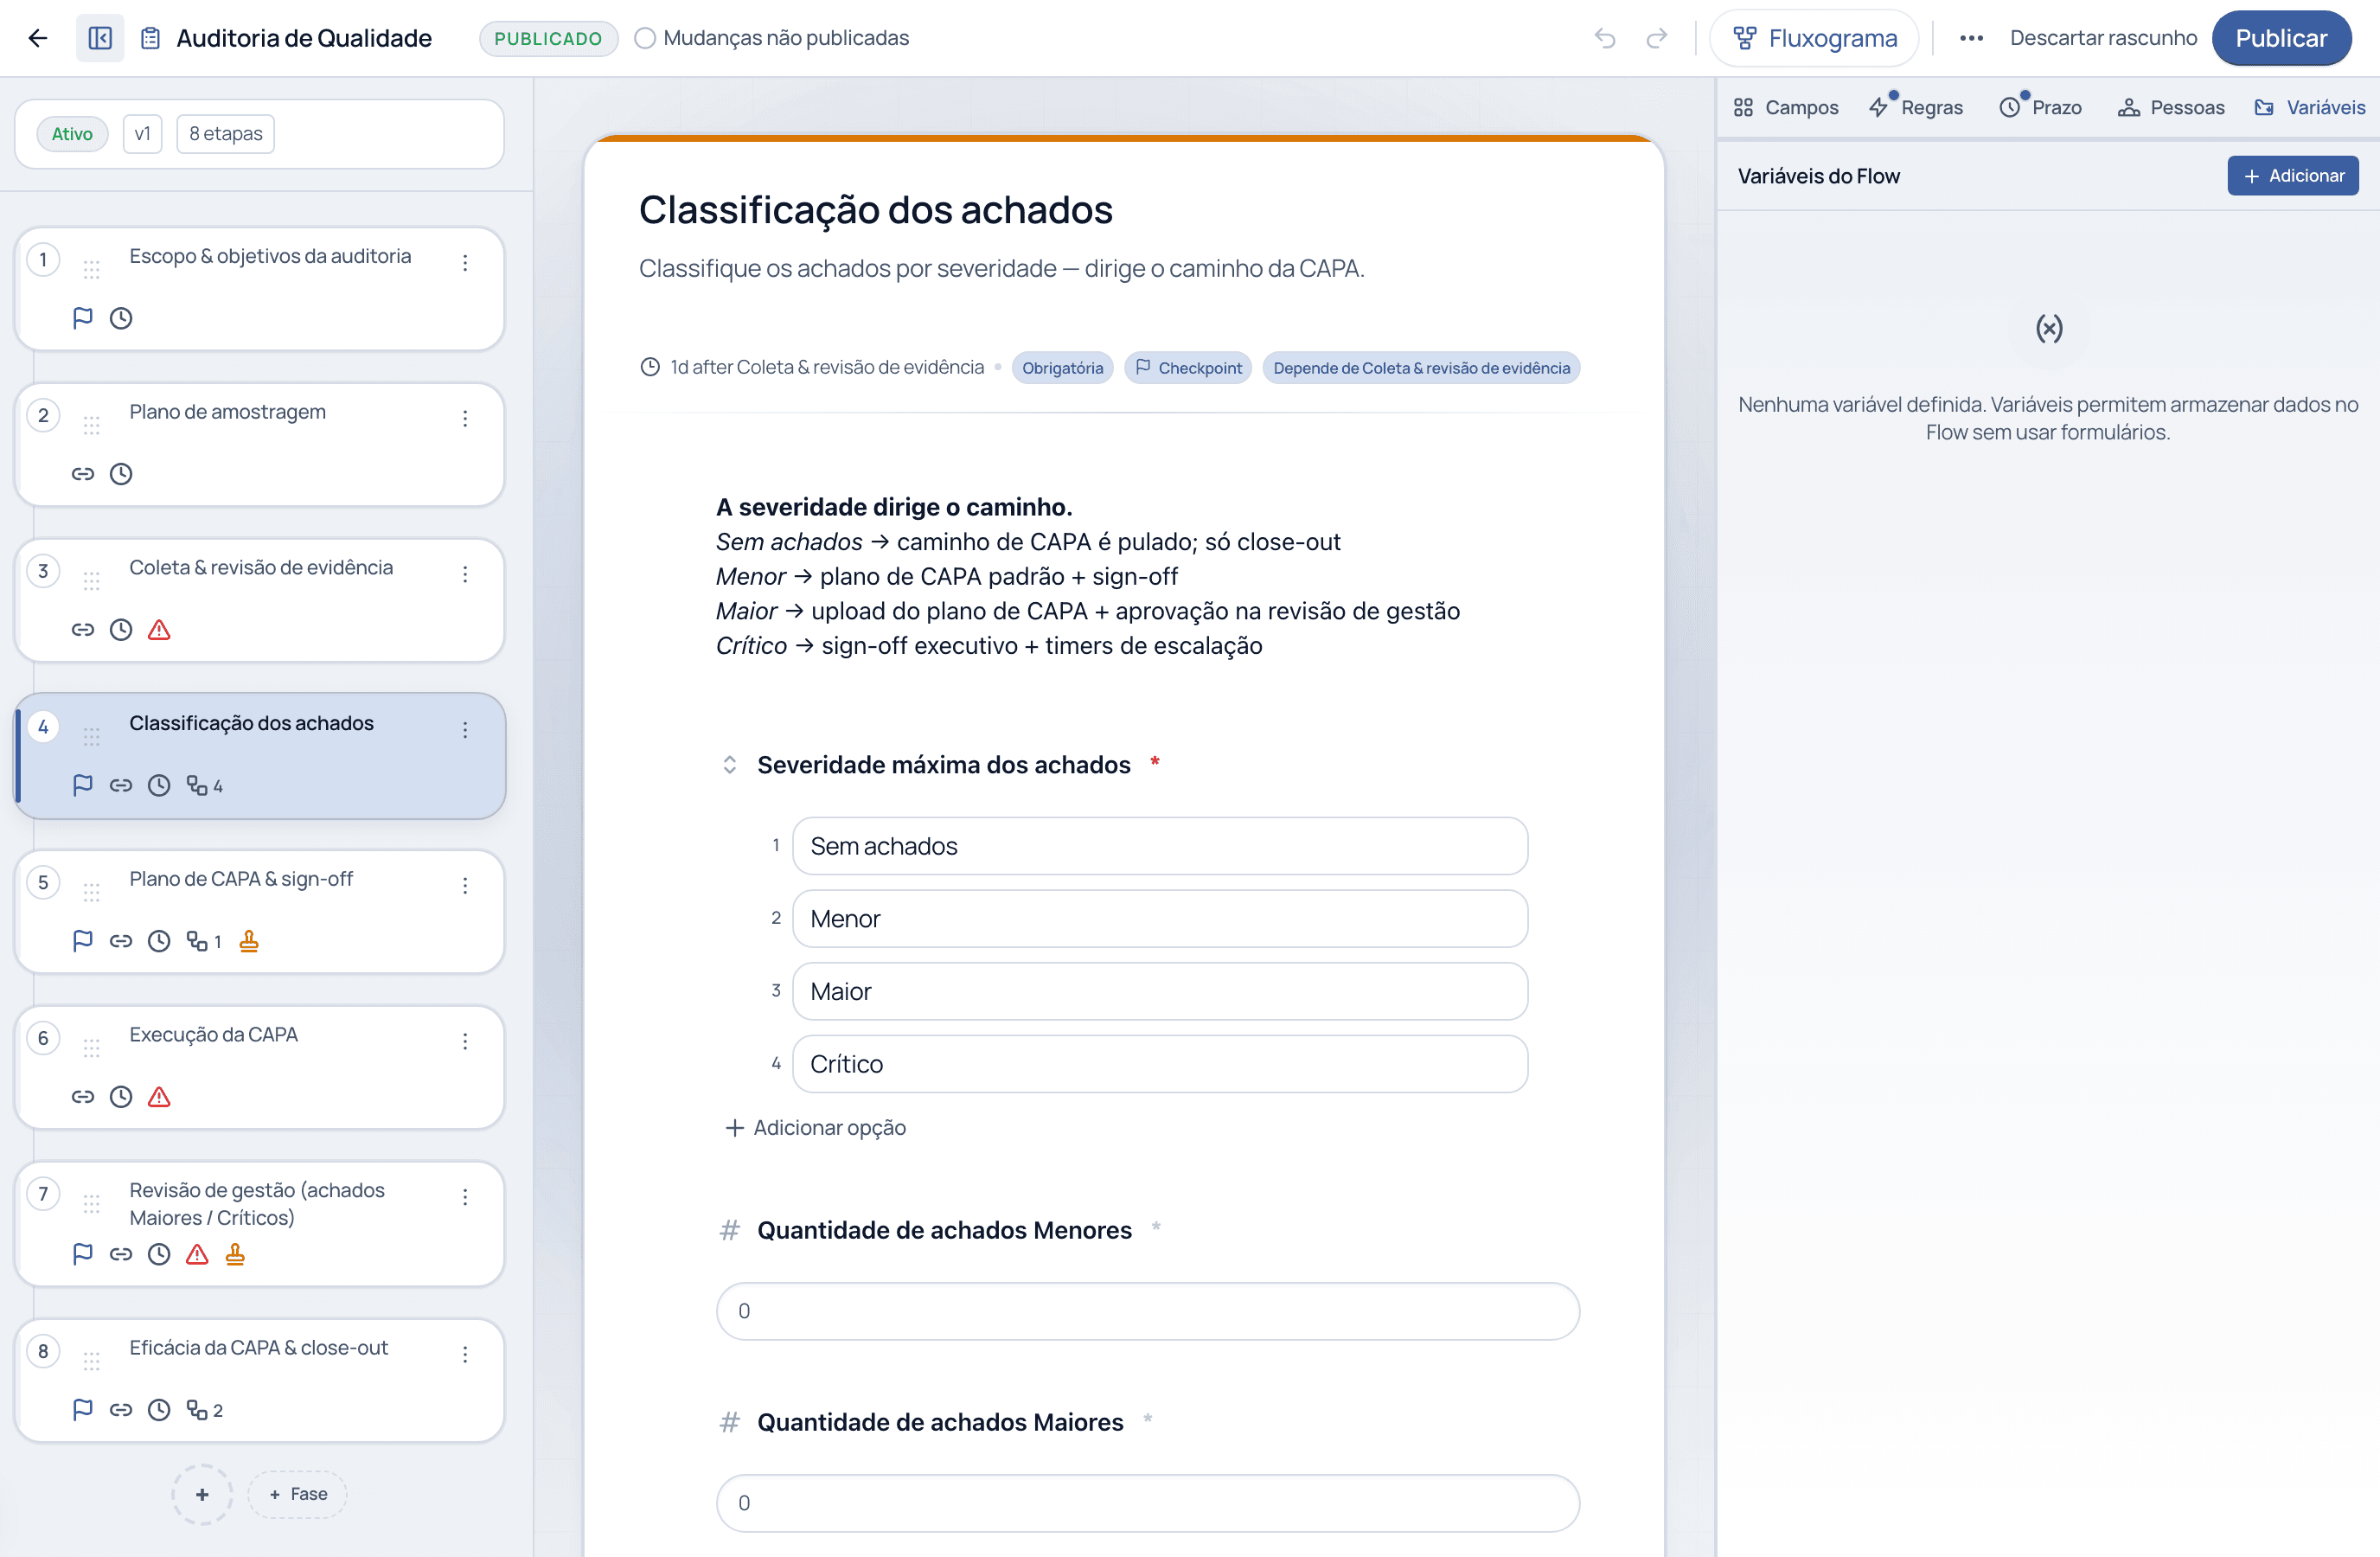The width and height of the screenshot is (2380, 1557).
Task: Click Depende de Coleta & revisão tag
Action: [x=1421, y=368]
